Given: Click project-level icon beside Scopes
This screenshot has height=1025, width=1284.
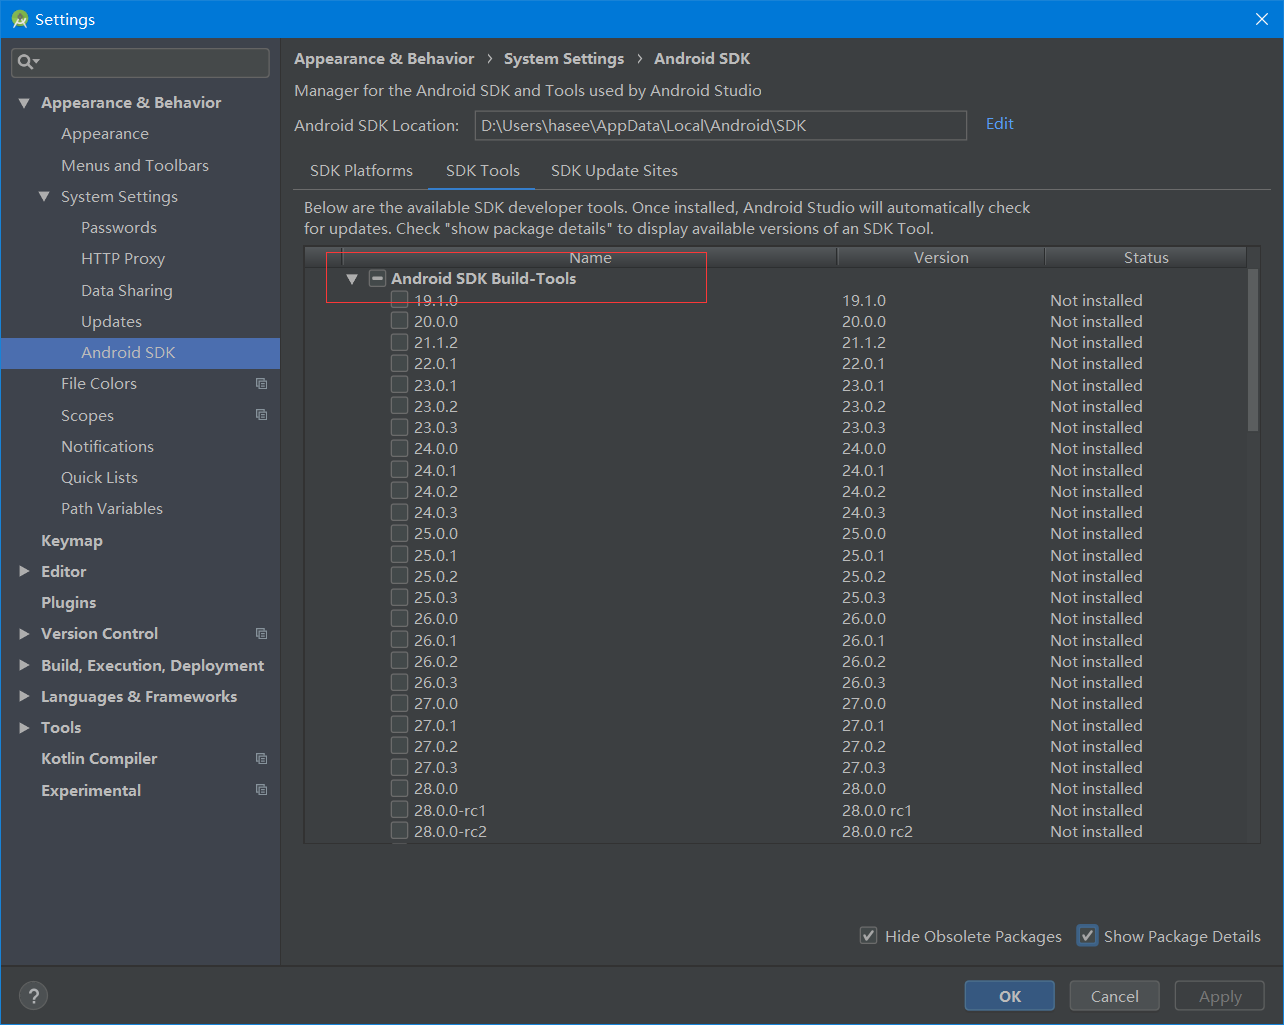Looking at the screenshot, I should point(261,415).
